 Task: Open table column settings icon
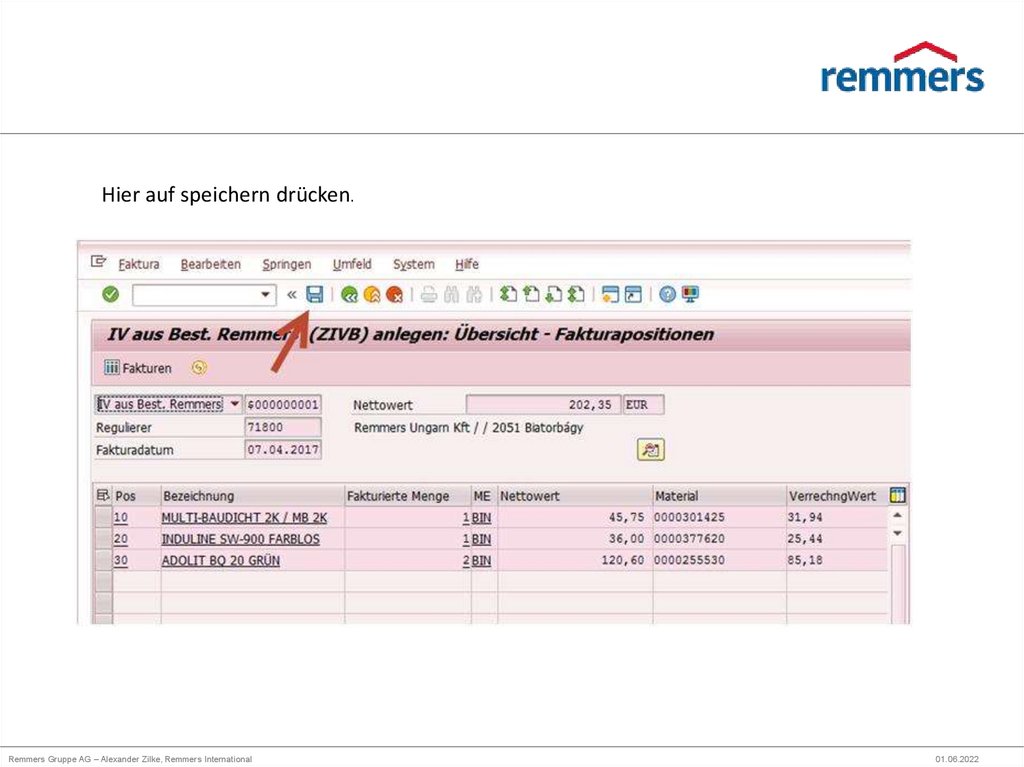(898, 495)
